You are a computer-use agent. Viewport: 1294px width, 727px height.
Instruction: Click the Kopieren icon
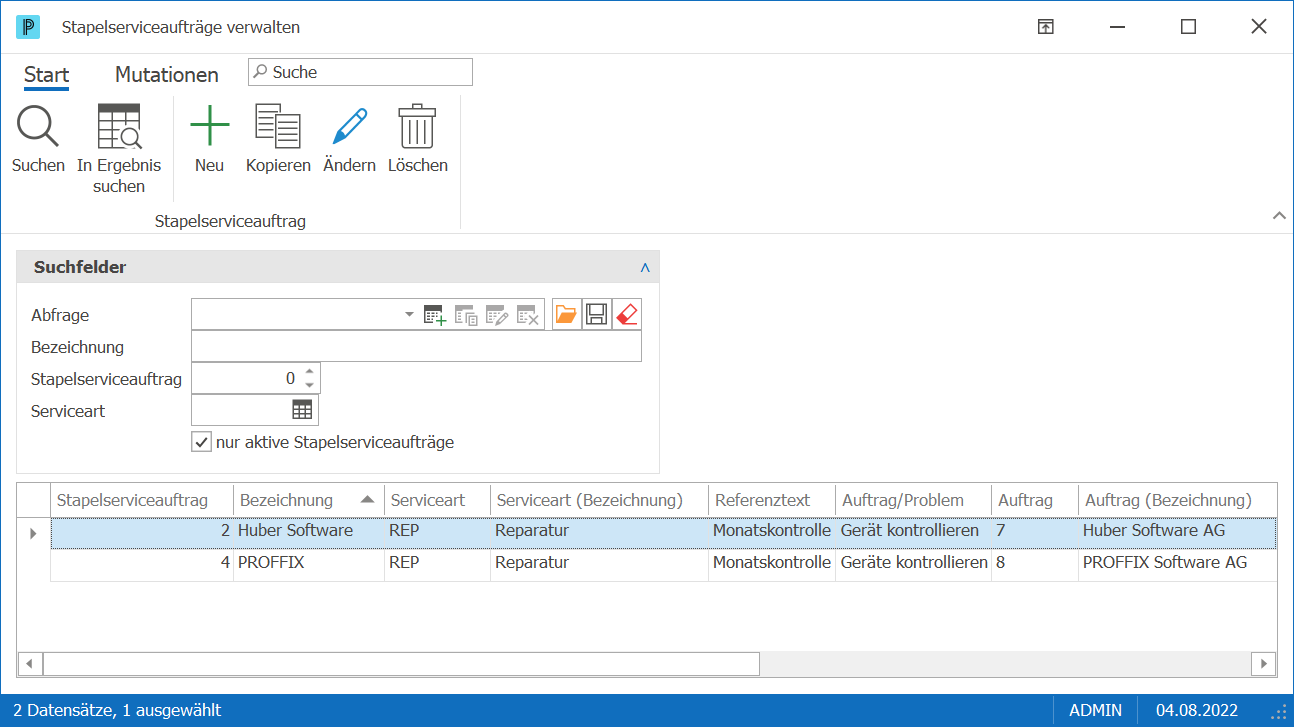point(278,127)
